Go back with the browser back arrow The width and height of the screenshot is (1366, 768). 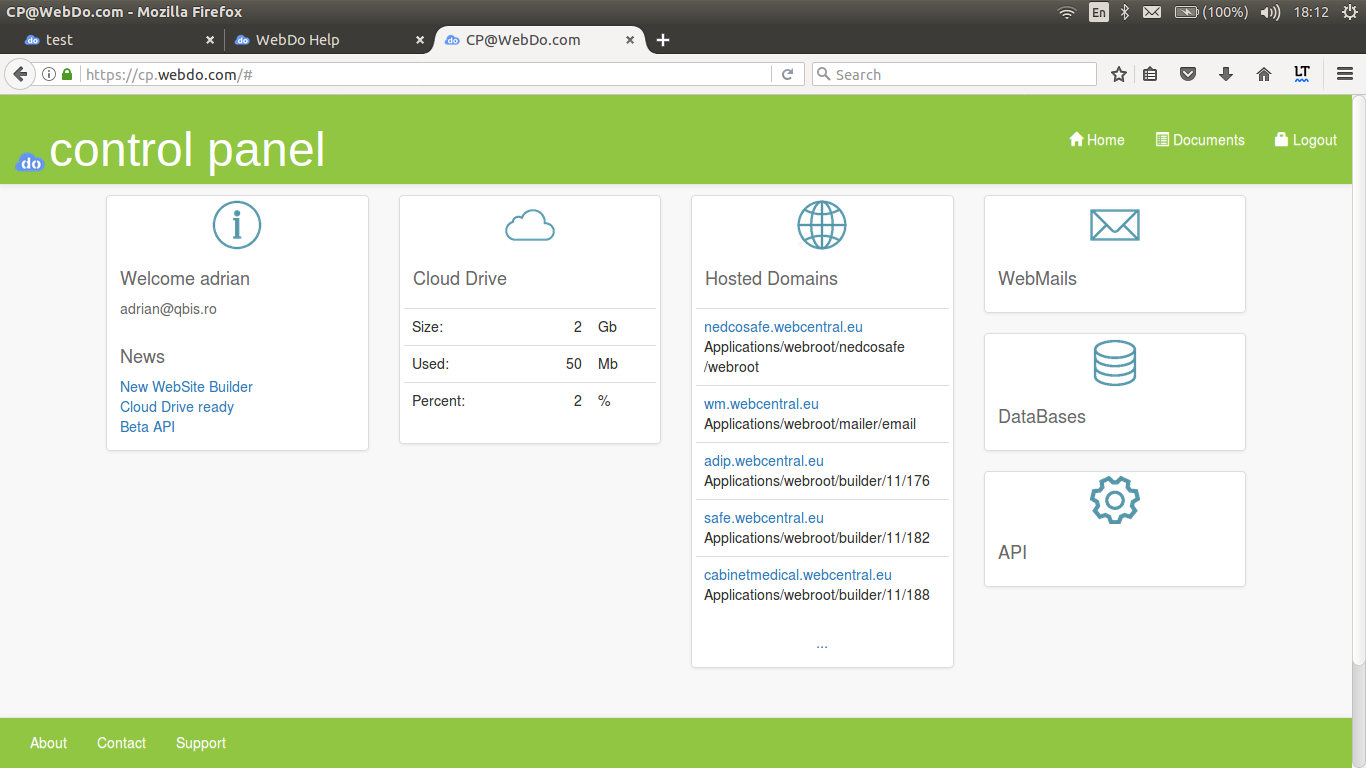click(x=20, y=74)
